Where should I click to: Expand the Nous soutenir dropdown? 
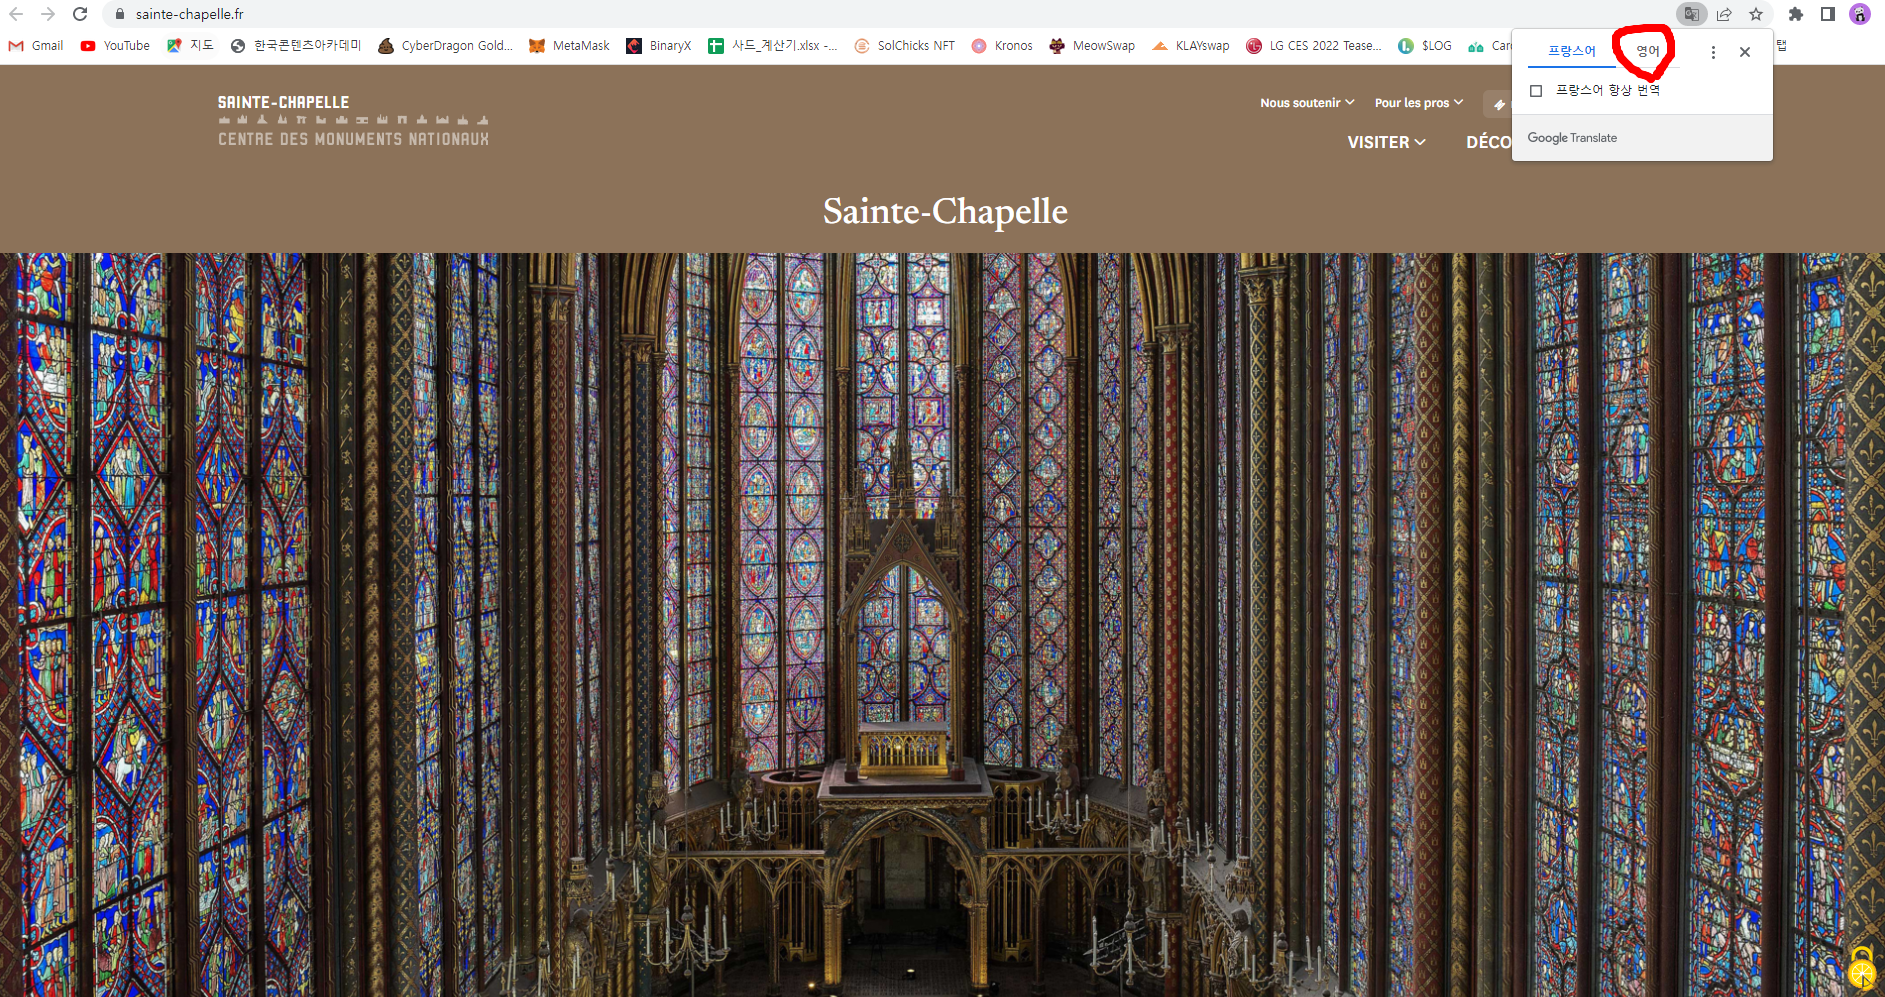[x=1307, y=103]
